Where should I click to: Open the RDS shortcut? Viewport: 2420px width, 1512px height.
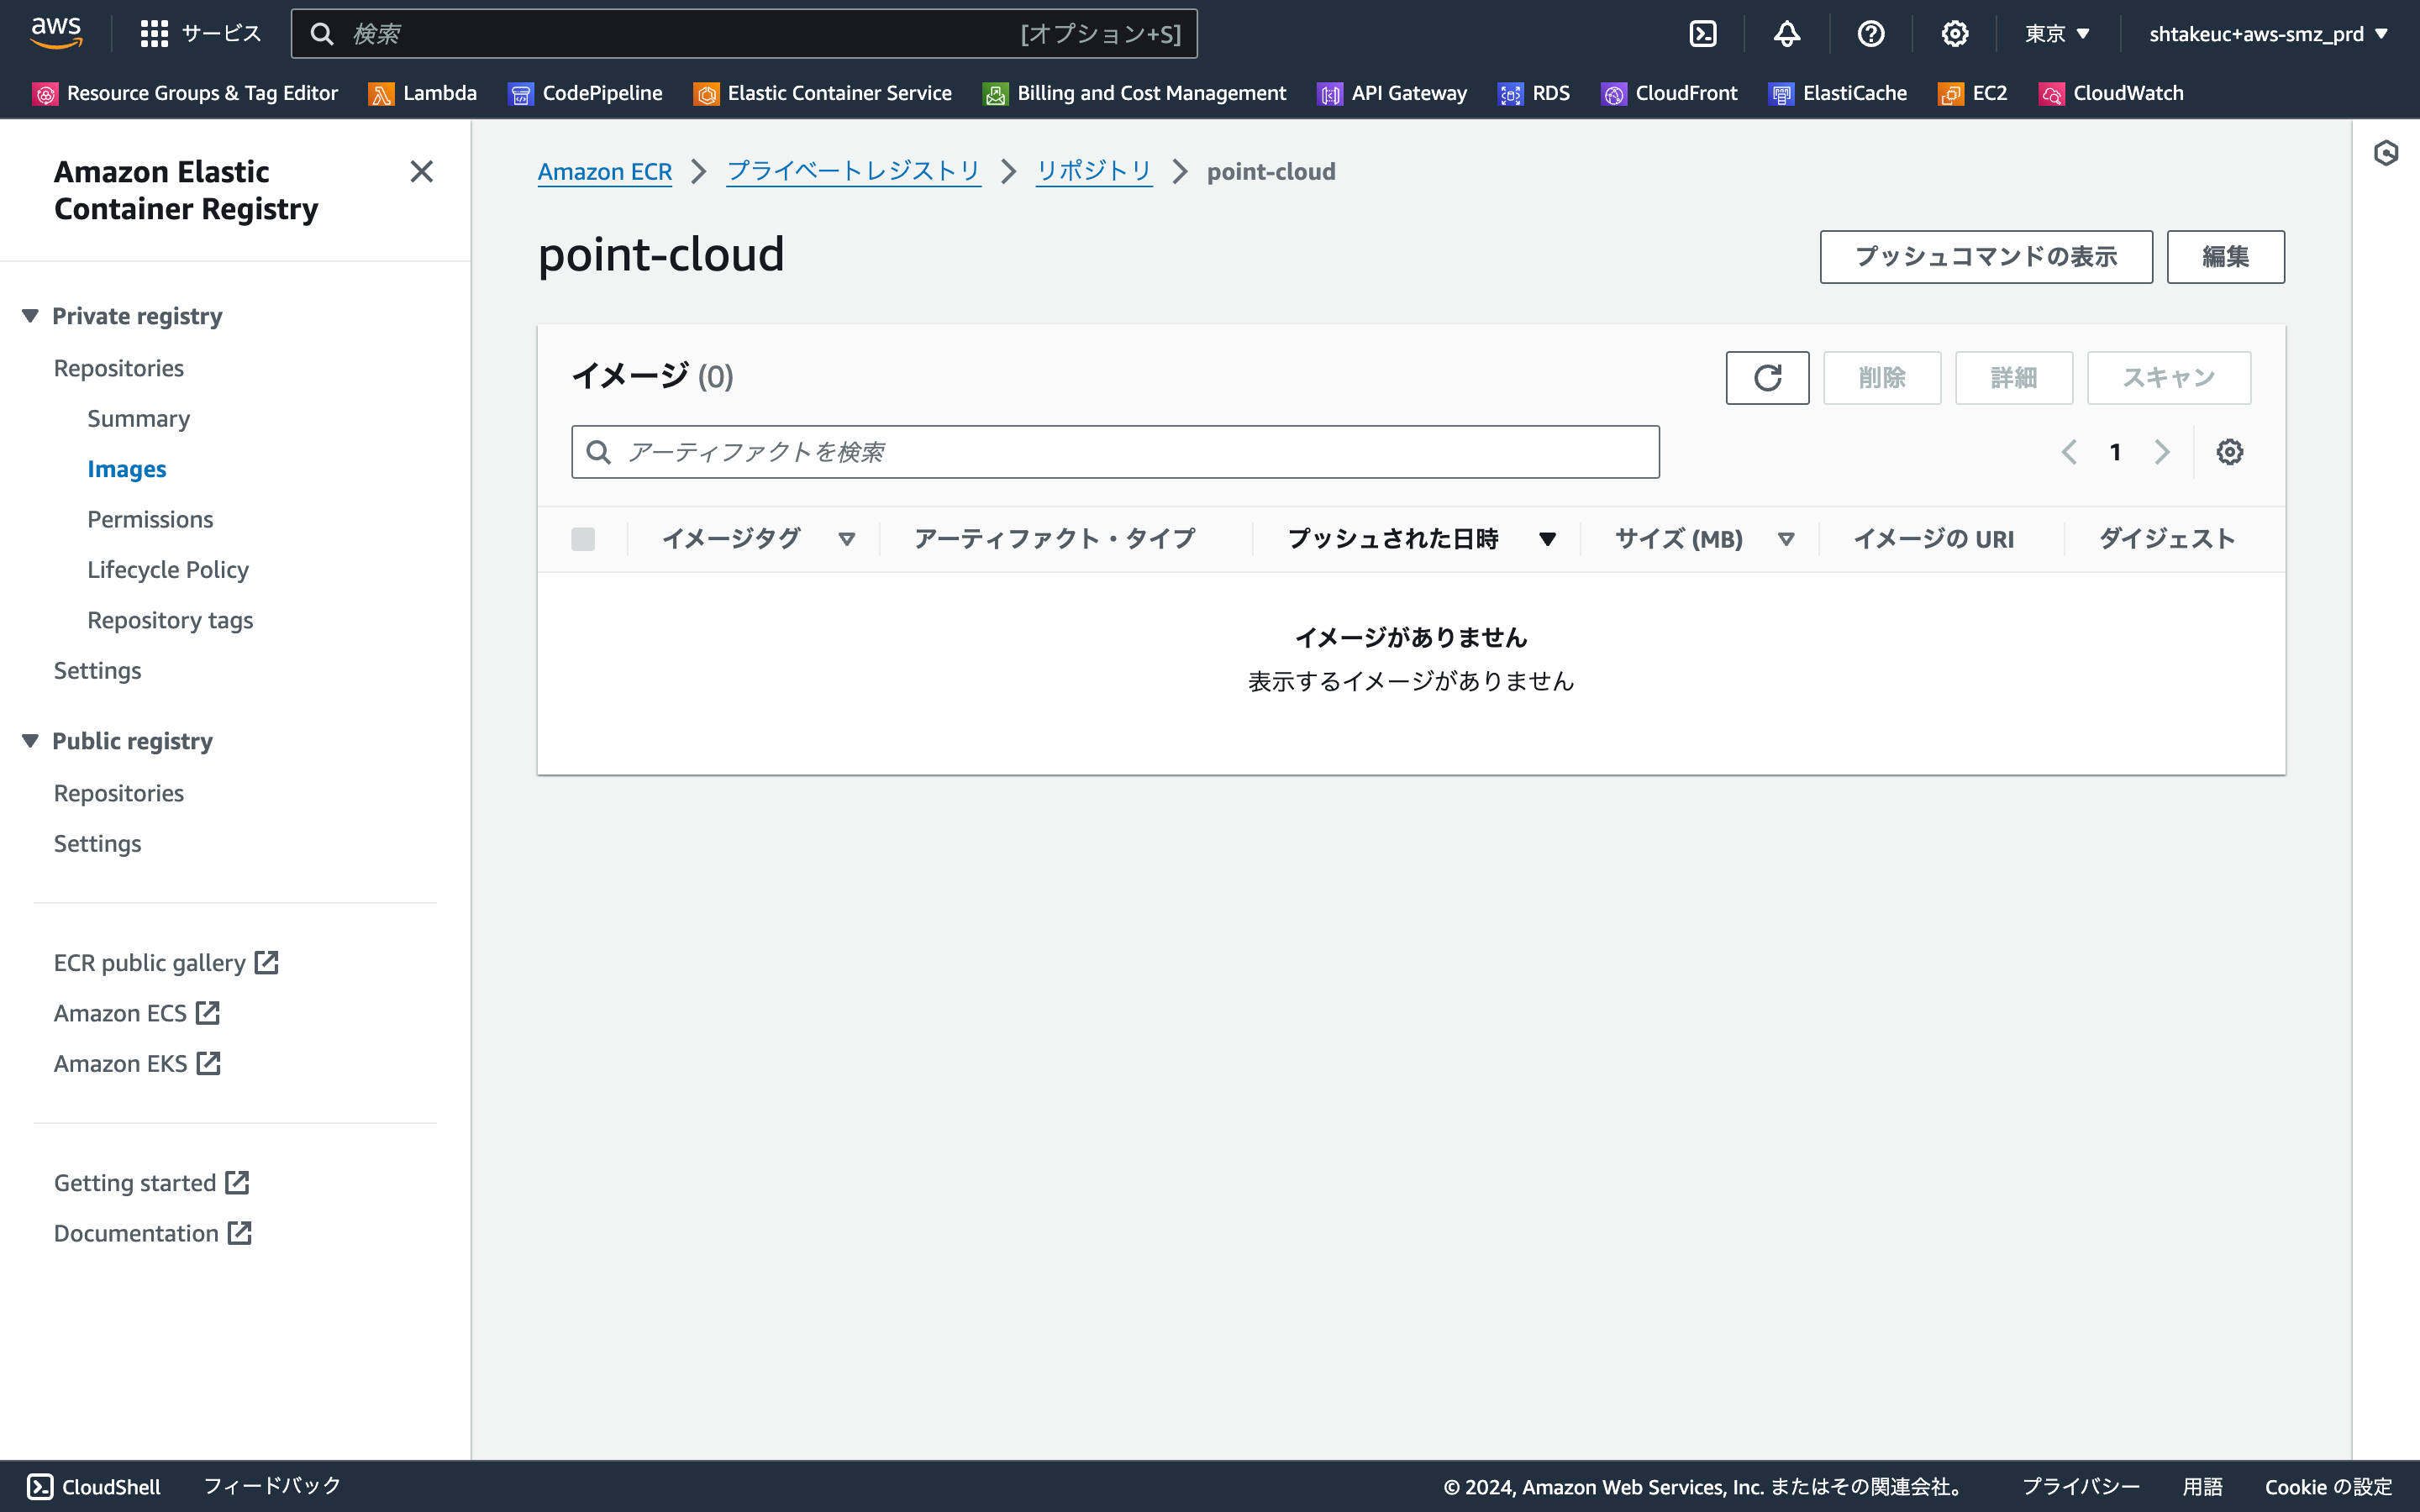(1534, 93)
